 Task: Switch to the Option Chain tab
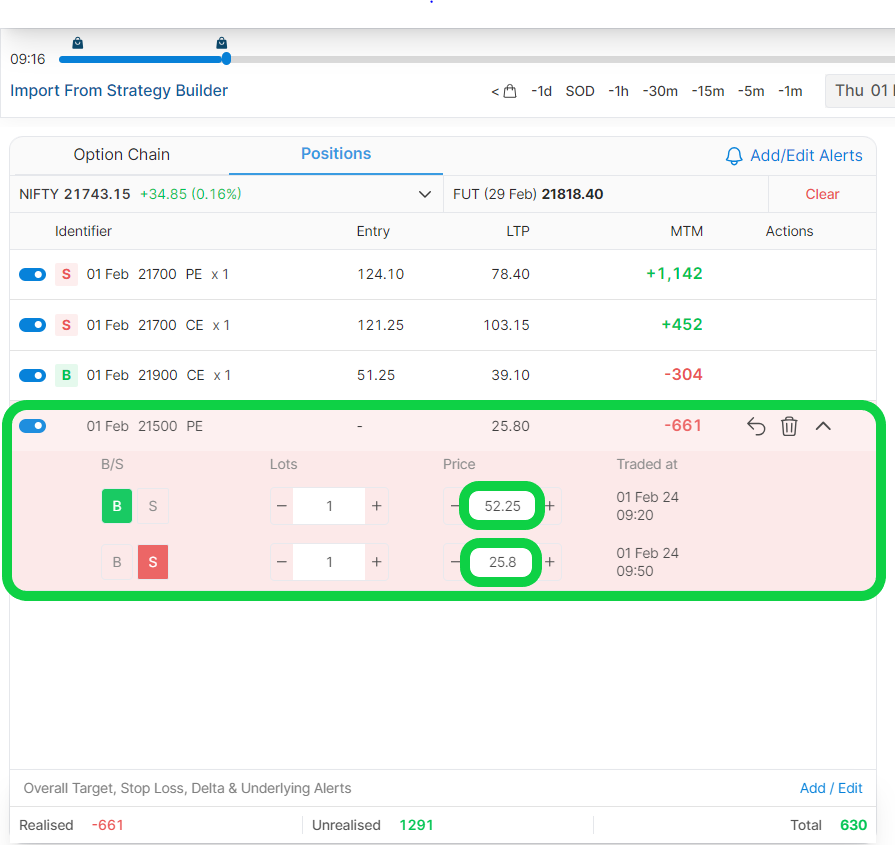tap(122, 155)
